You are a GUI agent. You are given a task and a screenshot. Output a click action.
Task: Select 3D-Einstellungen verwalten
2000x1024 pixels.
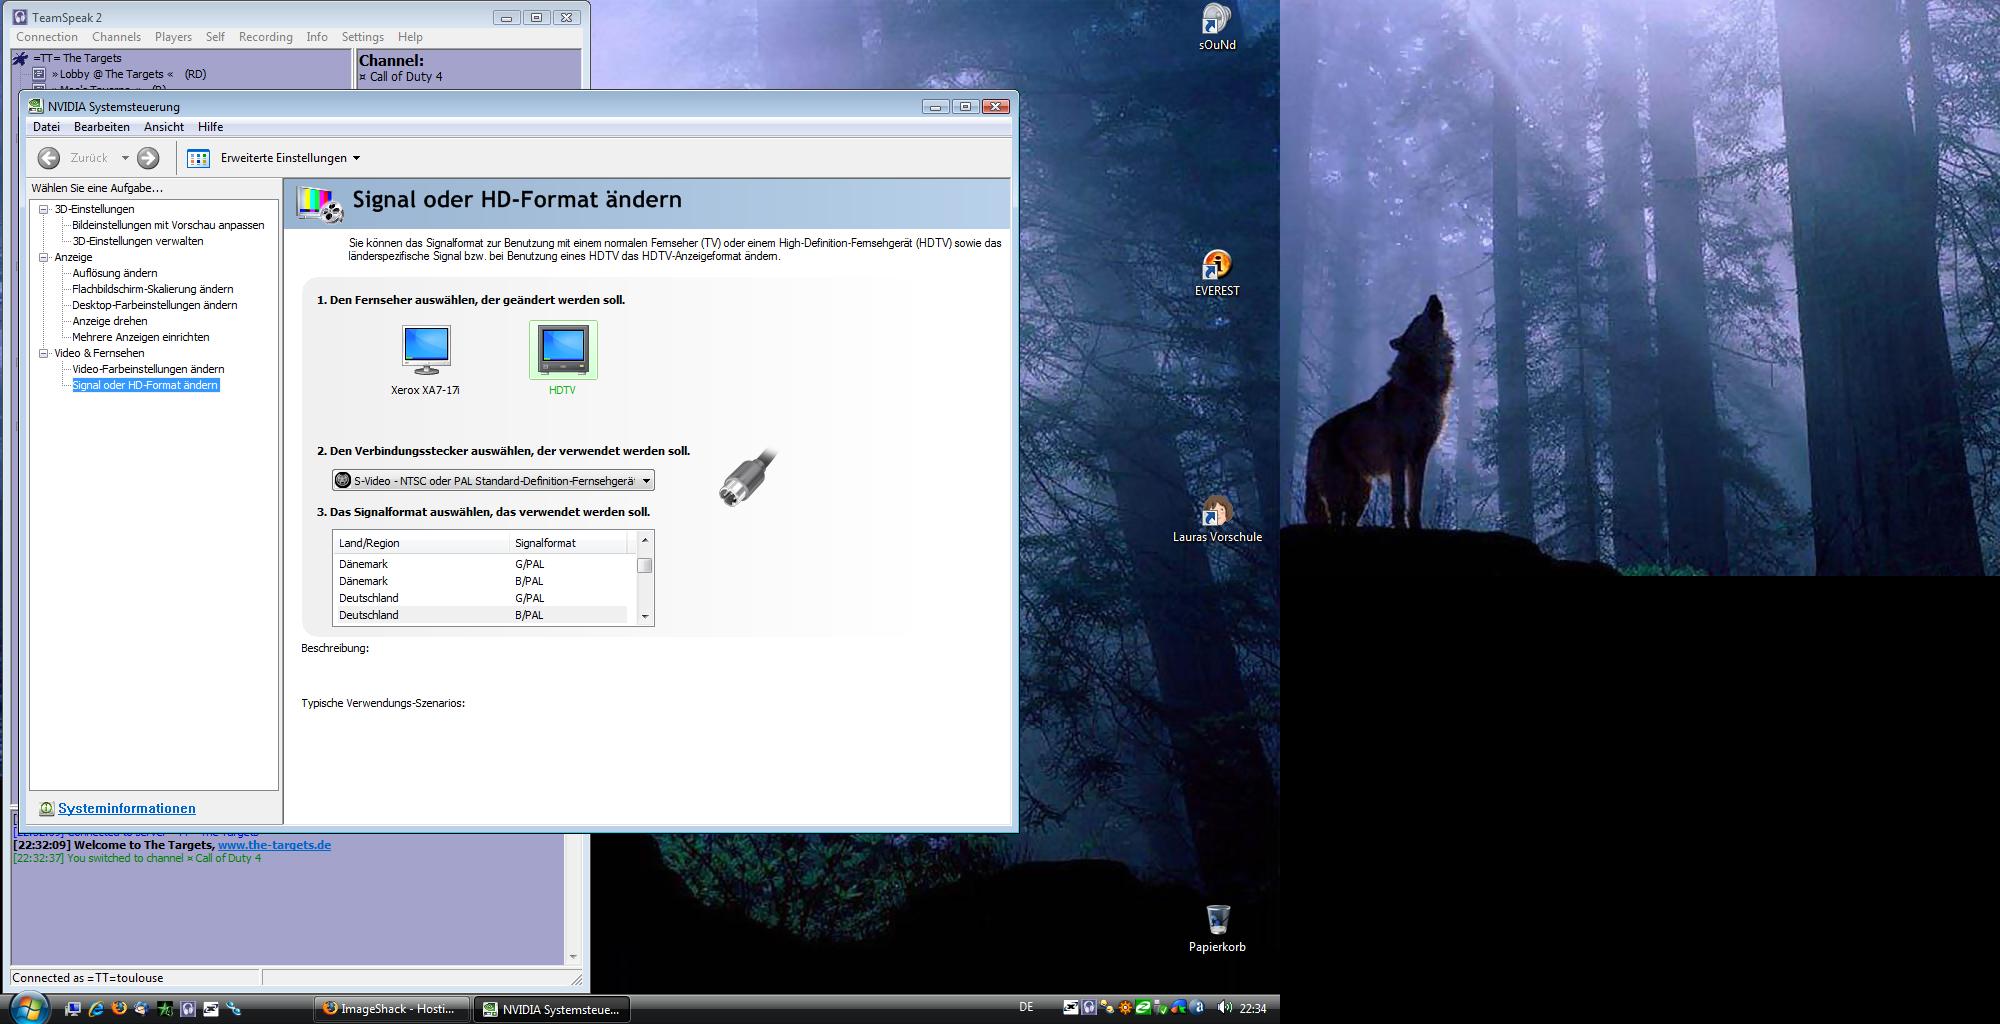(x=138, y=241)
